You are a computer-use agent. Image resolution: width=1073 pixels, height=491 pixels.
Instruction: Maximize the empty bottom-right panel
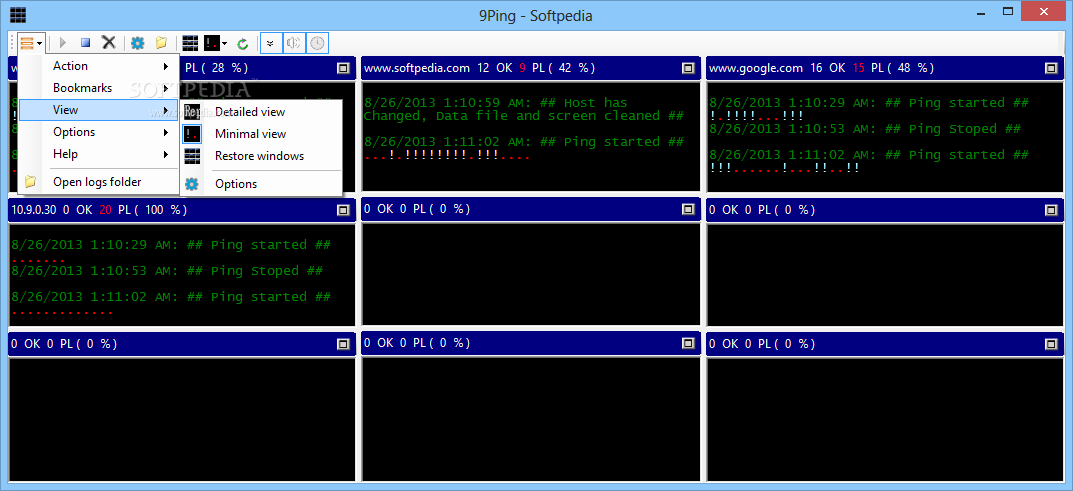click(1051, 344)
